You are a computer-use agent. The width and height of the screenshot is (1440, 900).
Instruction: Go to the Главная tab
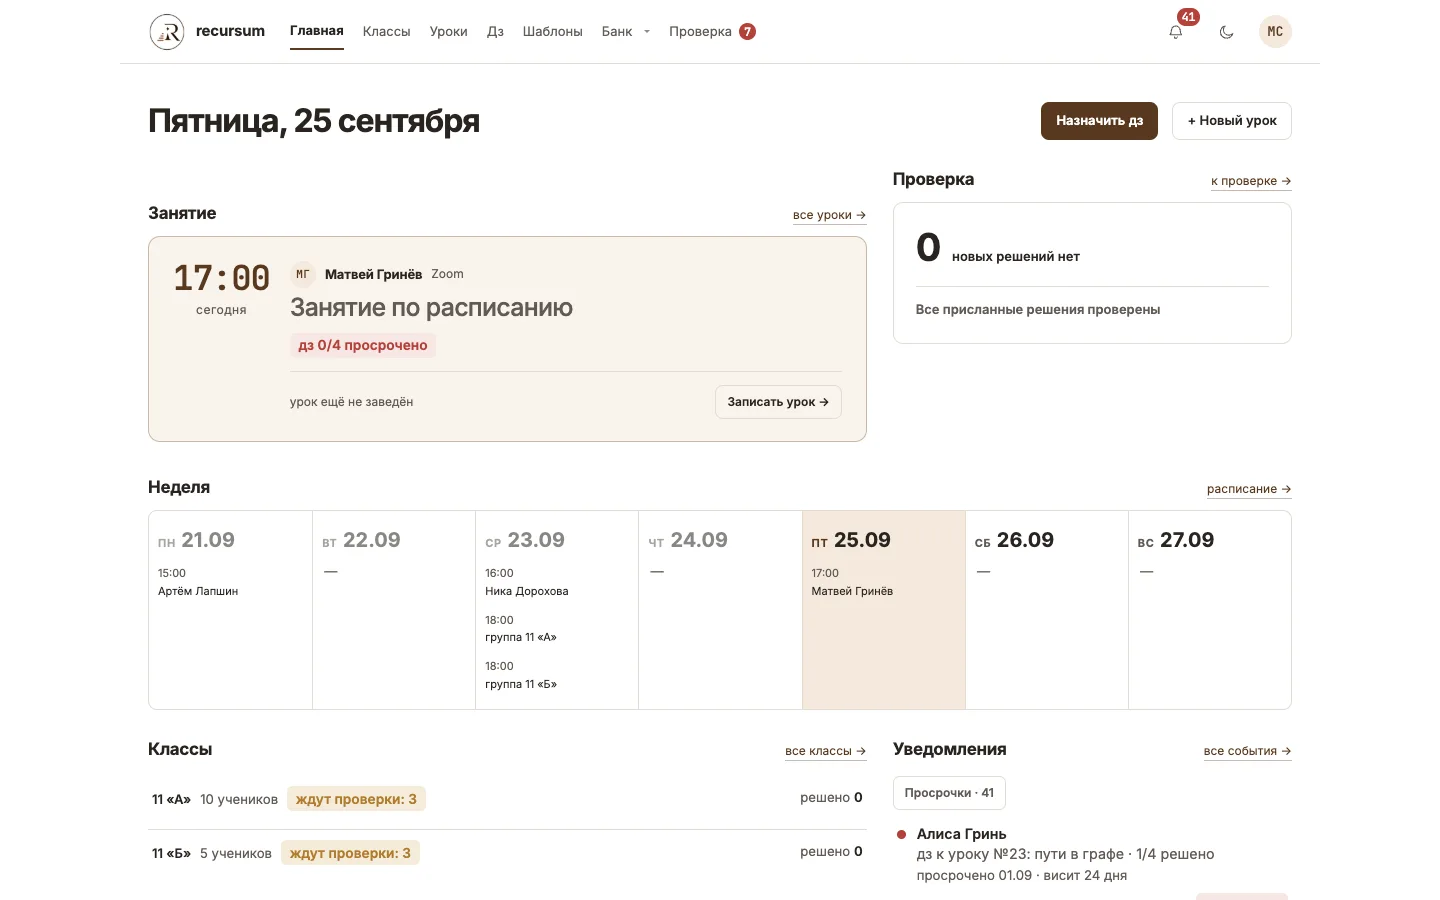point(317,31)
